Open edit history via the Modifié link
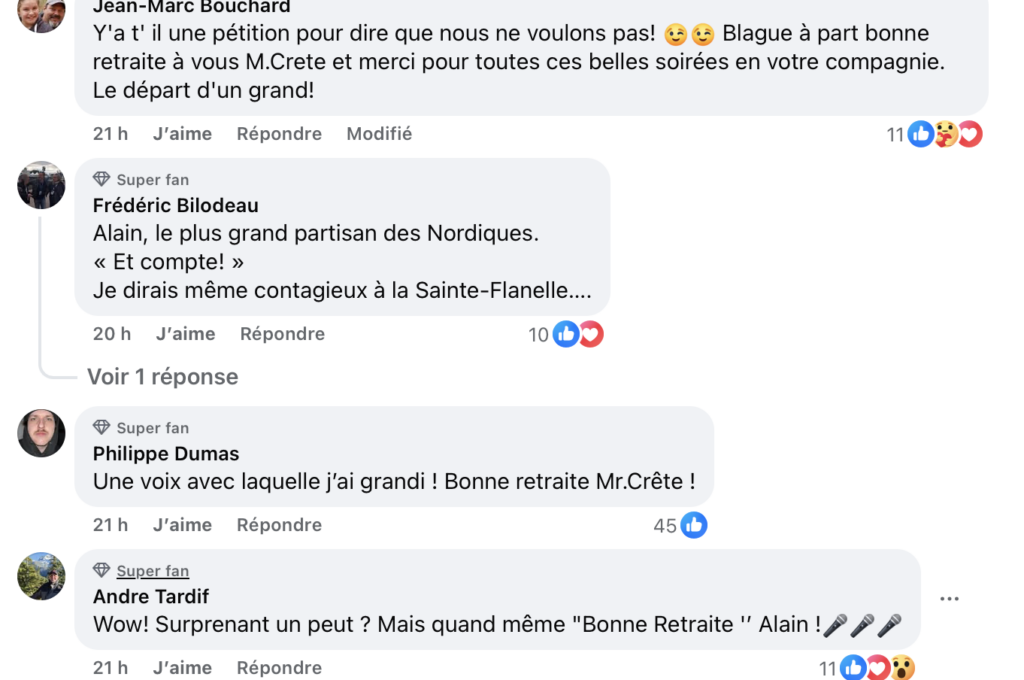 [x=379, y=133]
